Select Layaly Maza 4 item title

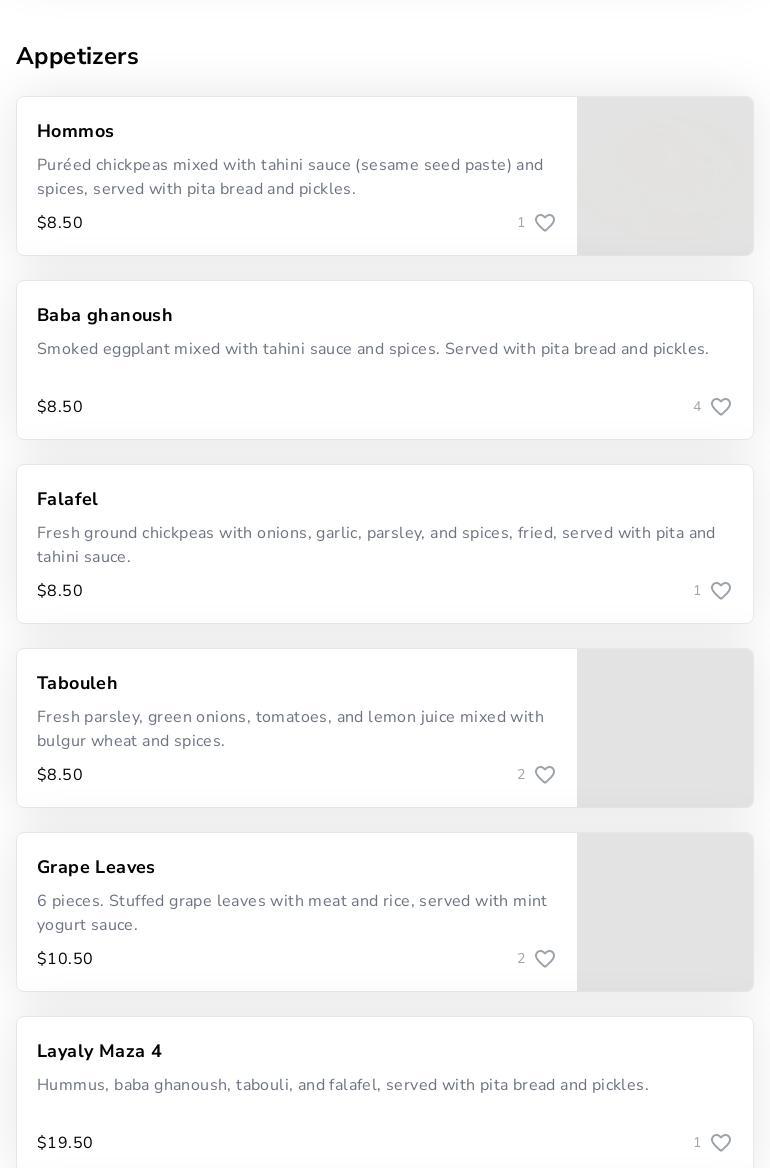tap(99, 1051)
